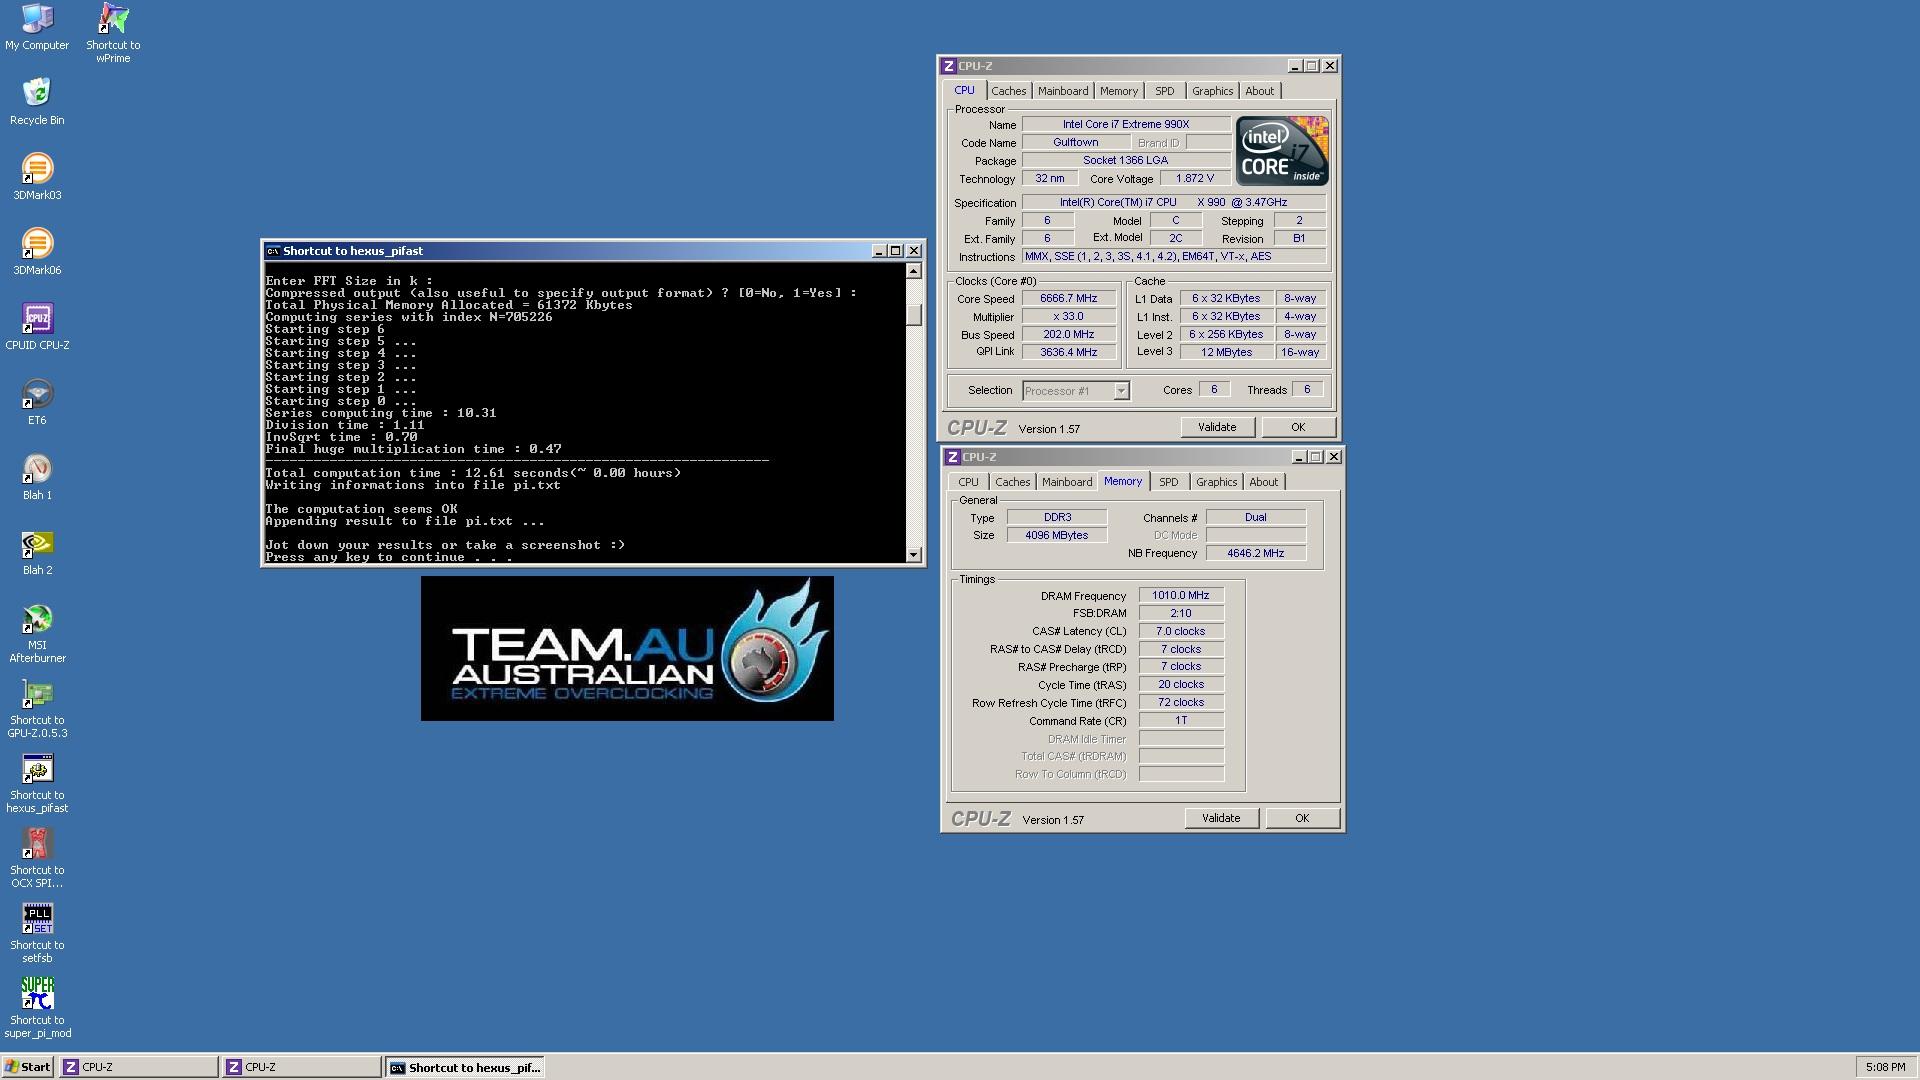Click the Row Refresh Cycle Time 72 clocks value

1181,703
